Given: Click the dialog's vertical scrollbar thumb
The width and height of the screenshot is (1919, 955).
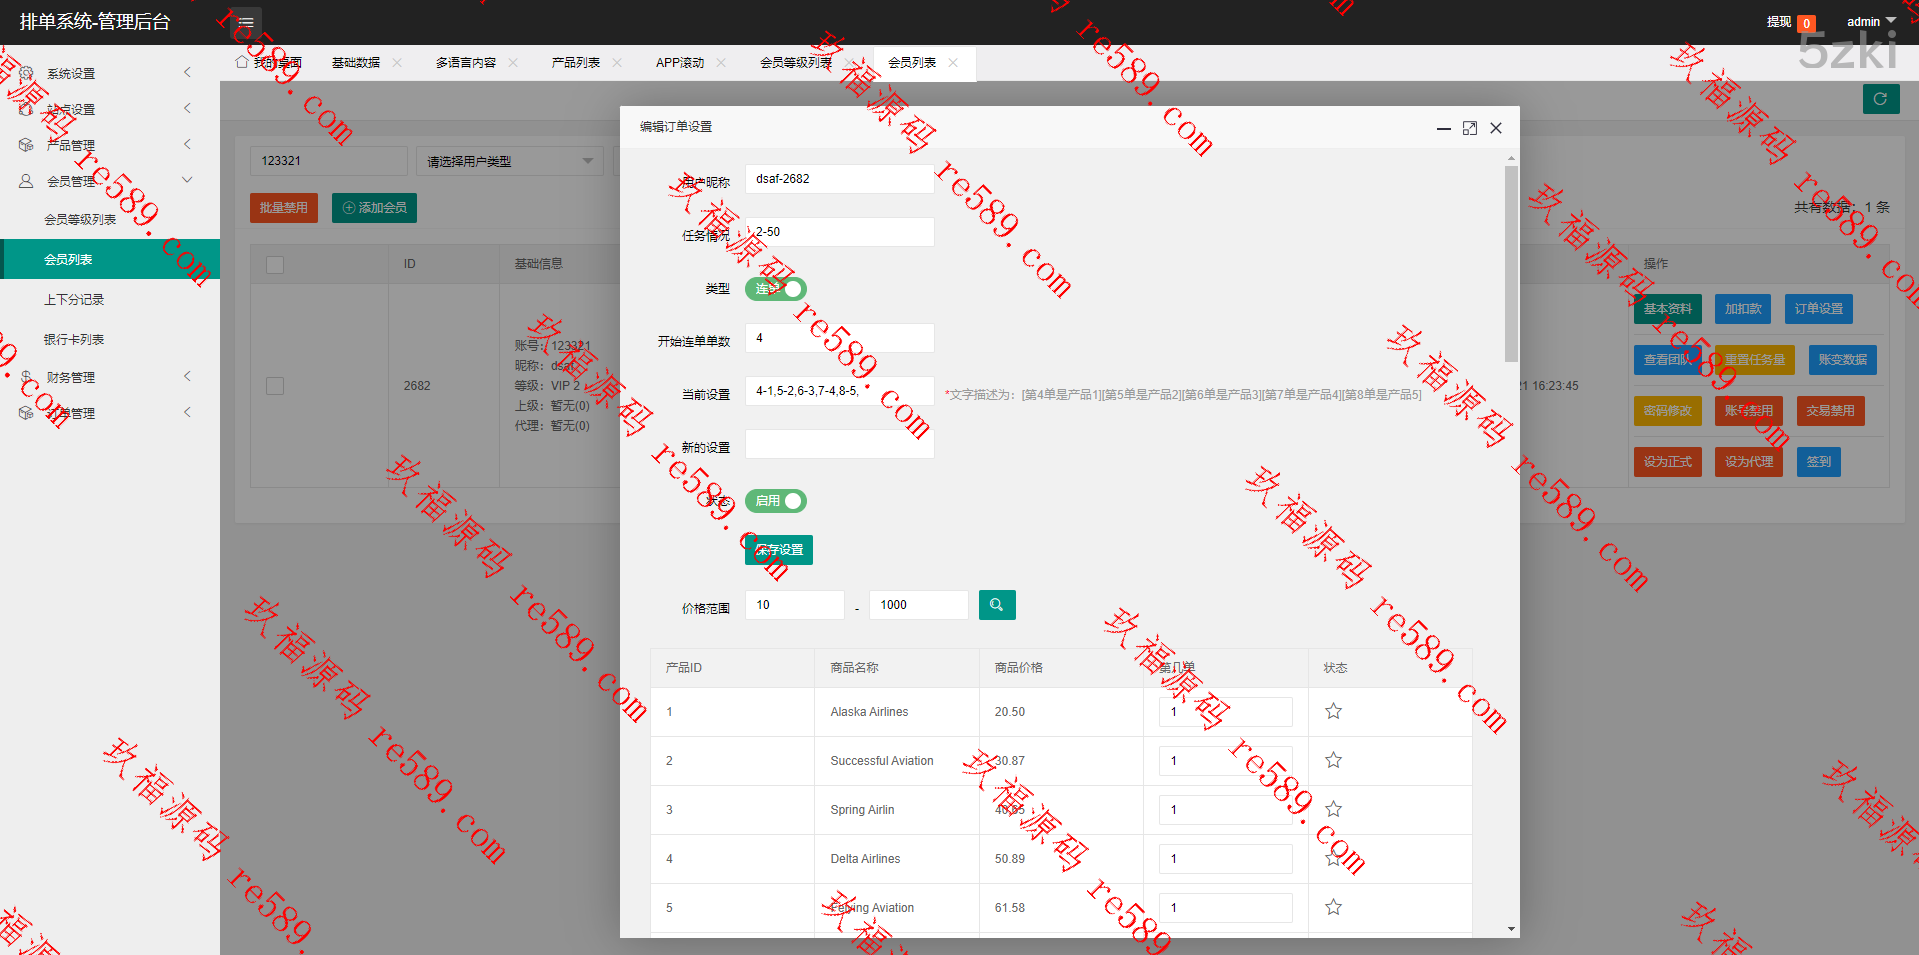Looking at the screenshot, I should pyautogui.click(x=1511, y=265).
